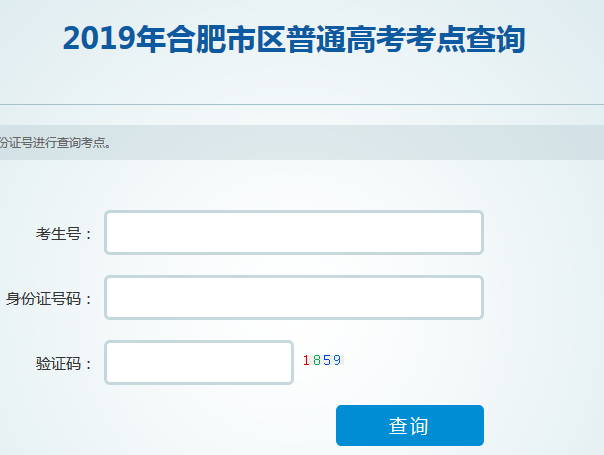Select the 验证码 entry field
Screen dimensions: 604x455
click(199, 362)
